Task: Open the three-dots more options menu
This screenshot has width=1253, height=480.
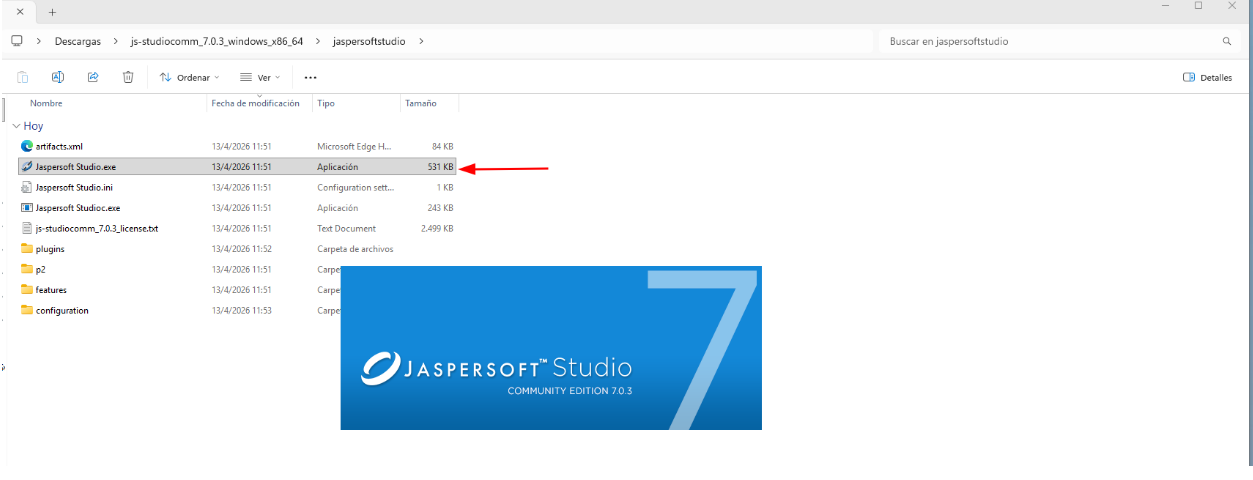Action: click(310, 77)
